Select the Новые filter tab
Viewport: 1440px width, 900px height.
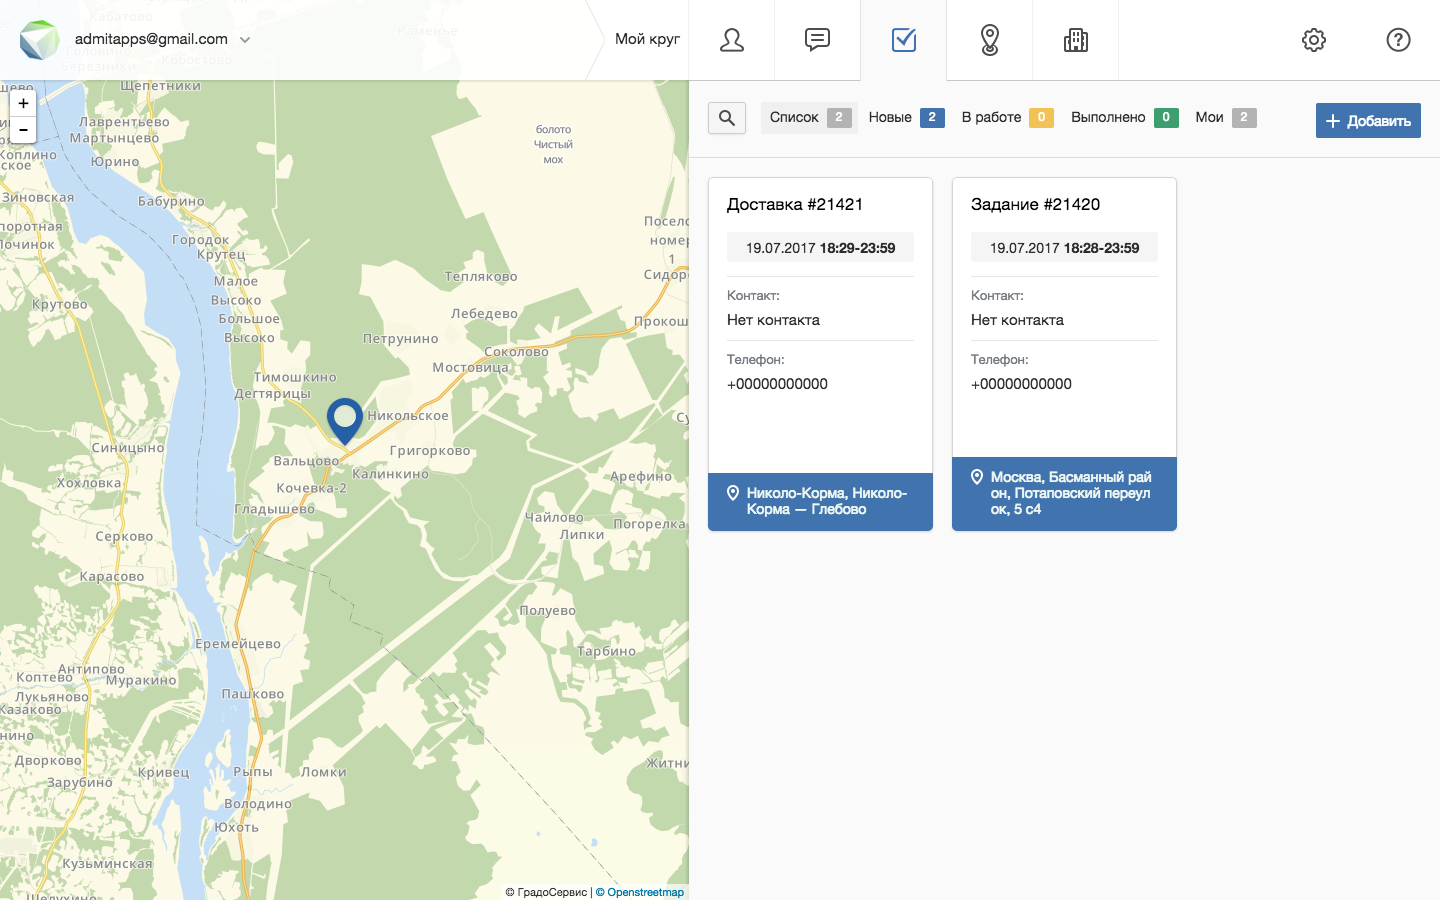(906, 117)
